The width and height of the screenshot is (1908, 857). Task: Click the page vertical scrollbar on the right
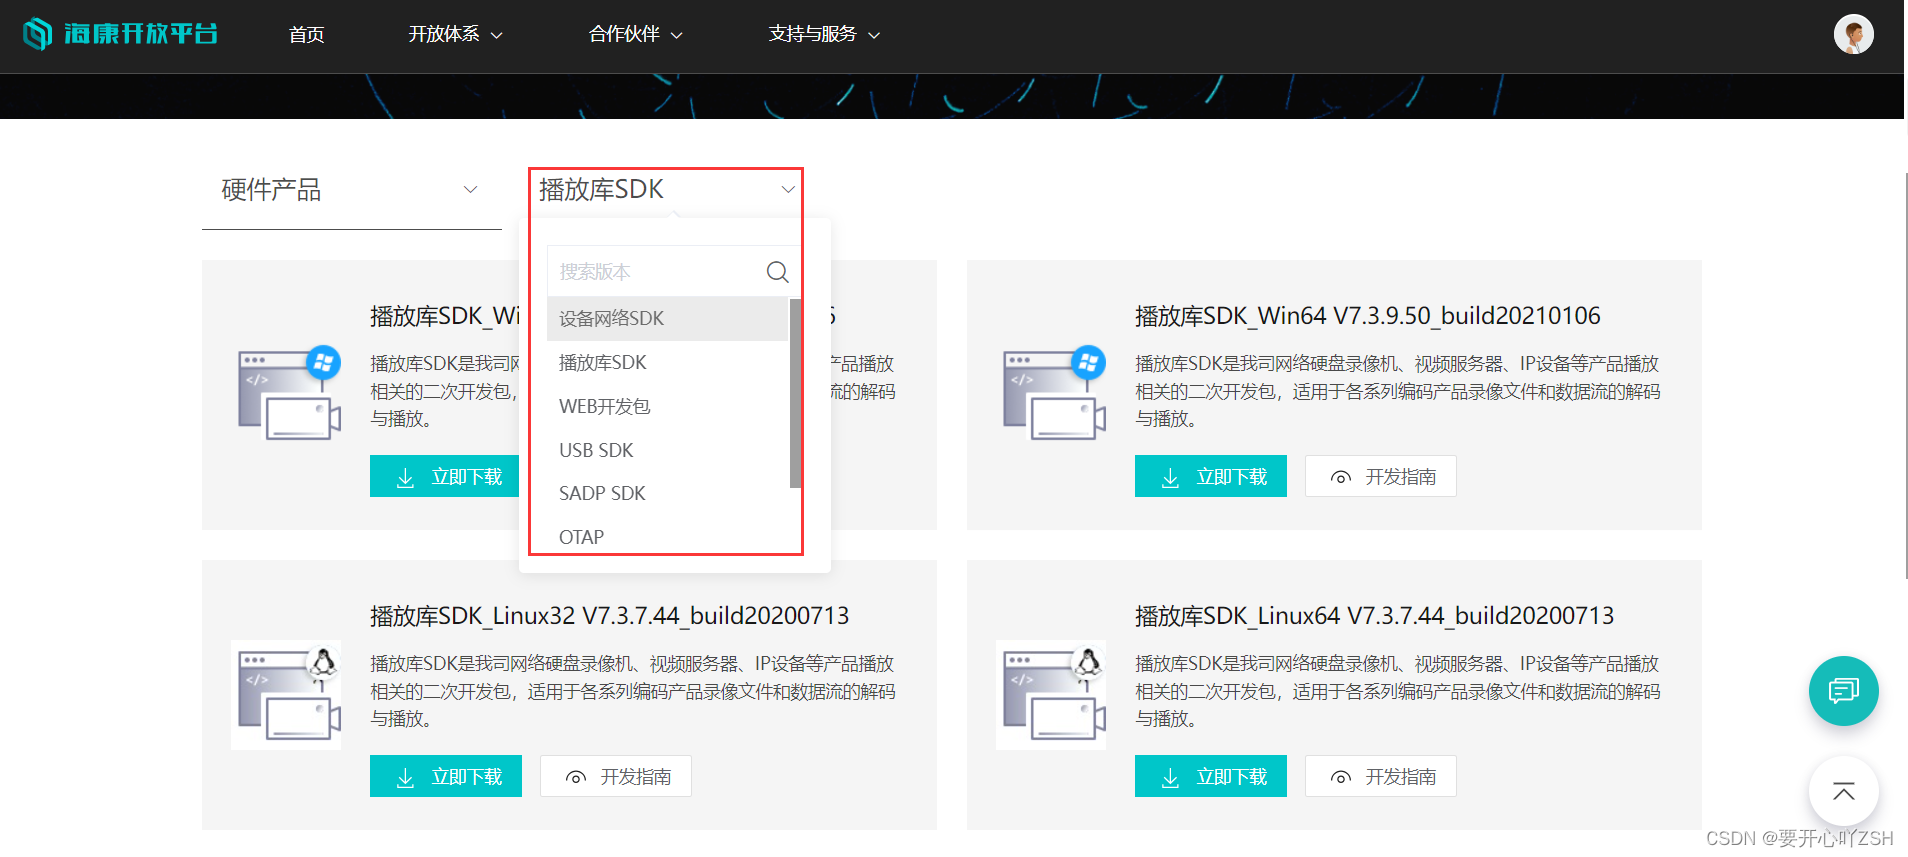tap(1905, 375)
